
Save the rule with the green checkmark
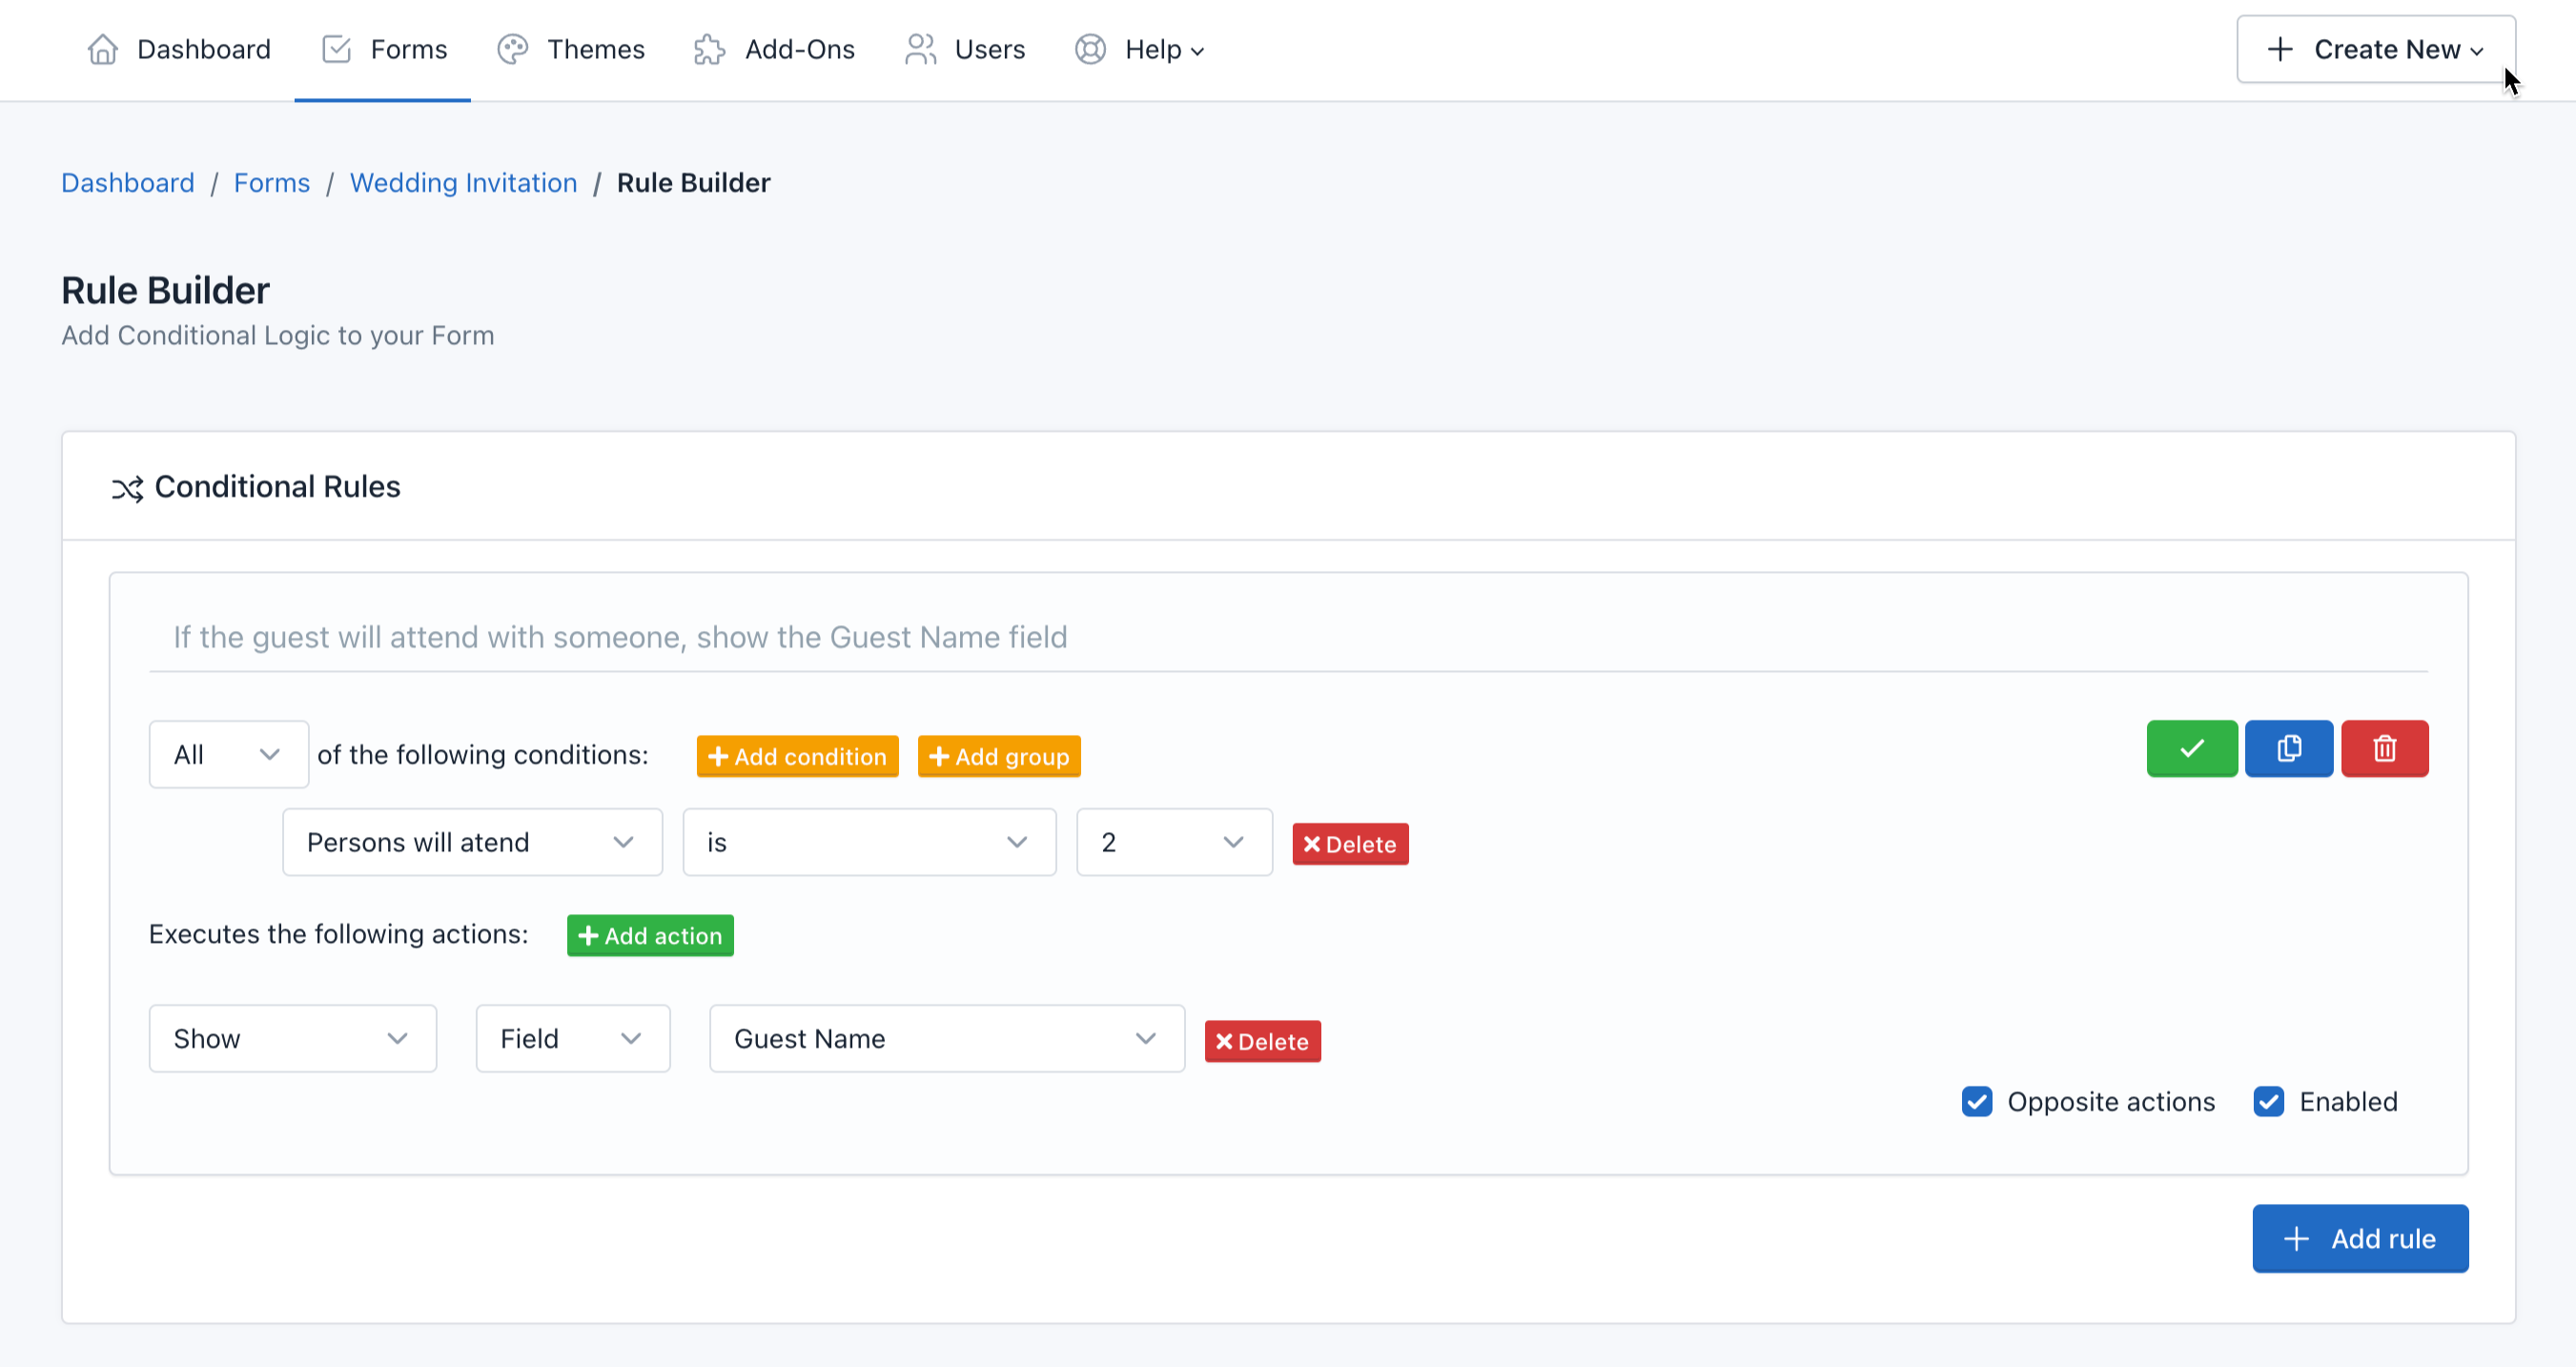(x=2191, y=748)
